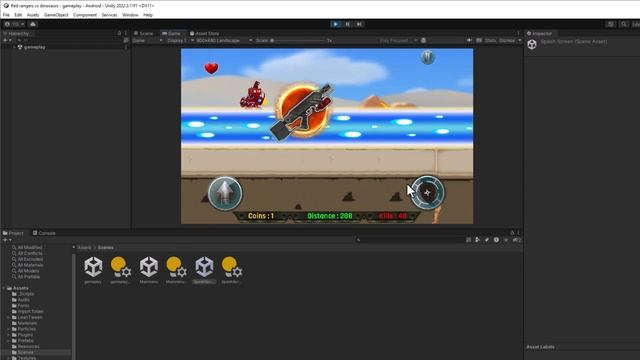Click the cloud services icon
The width and height of the screenshot is (640, 360).
[33, 24]
